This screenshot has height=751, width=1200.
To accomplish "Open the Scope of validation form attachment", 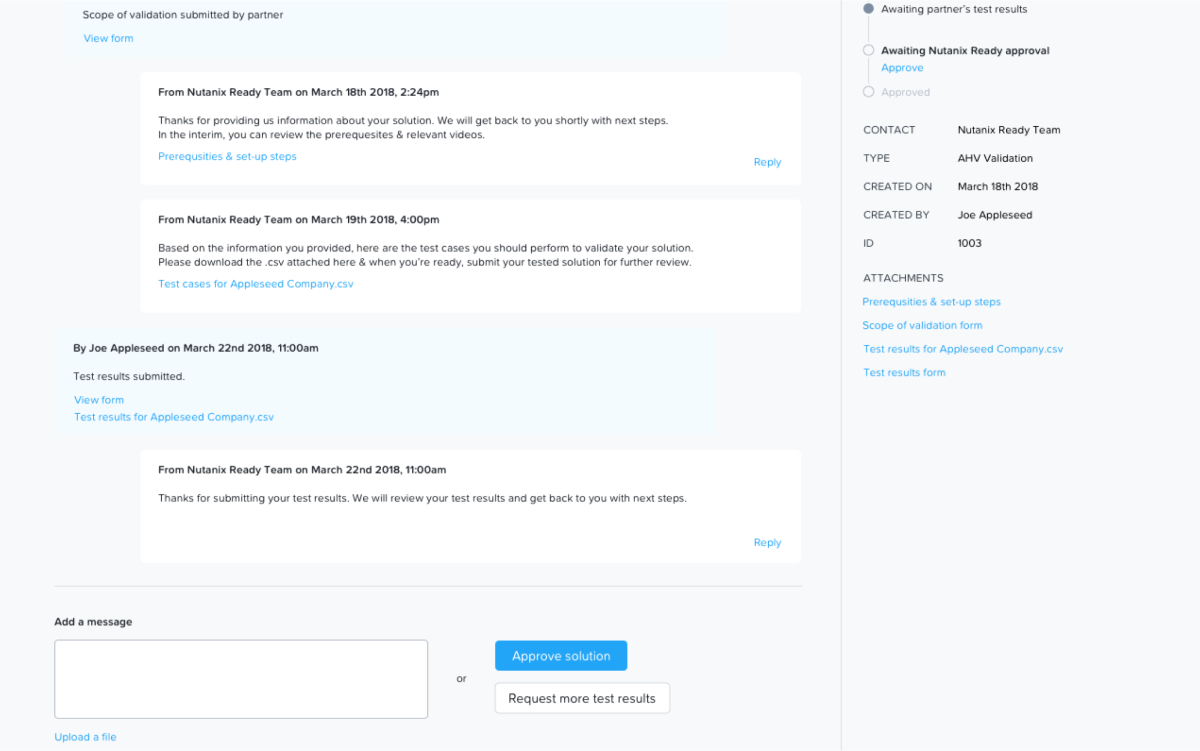I will (922, 325).
